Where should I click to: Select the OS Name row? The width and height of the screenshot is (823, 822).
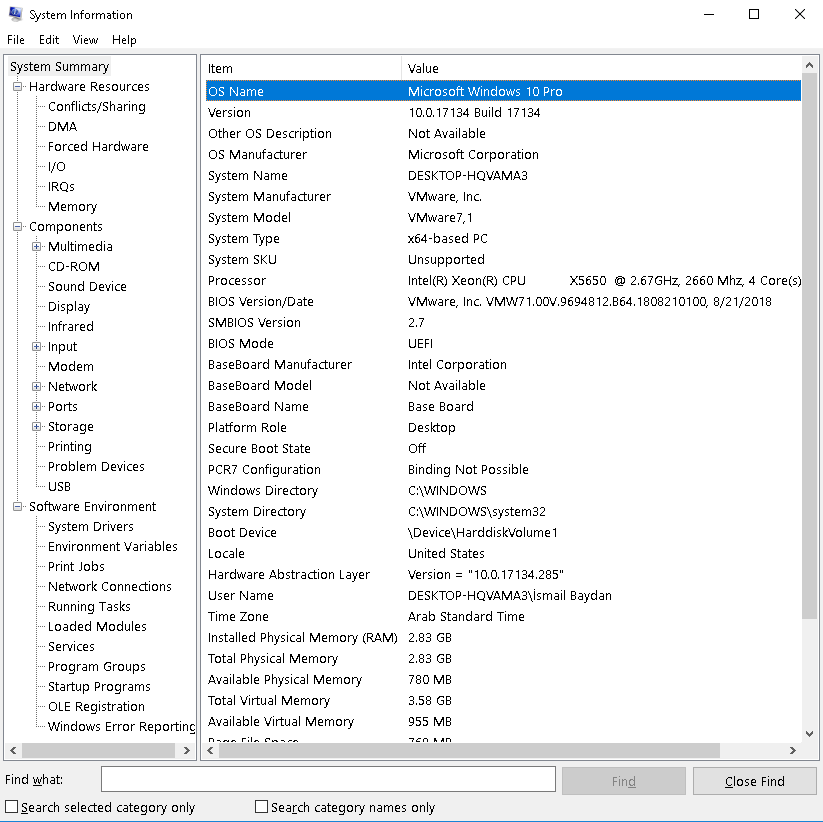503,91
